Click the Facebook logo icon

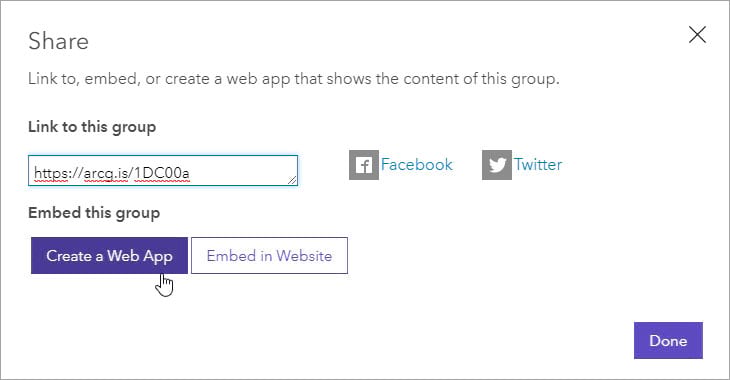point(364,165)
